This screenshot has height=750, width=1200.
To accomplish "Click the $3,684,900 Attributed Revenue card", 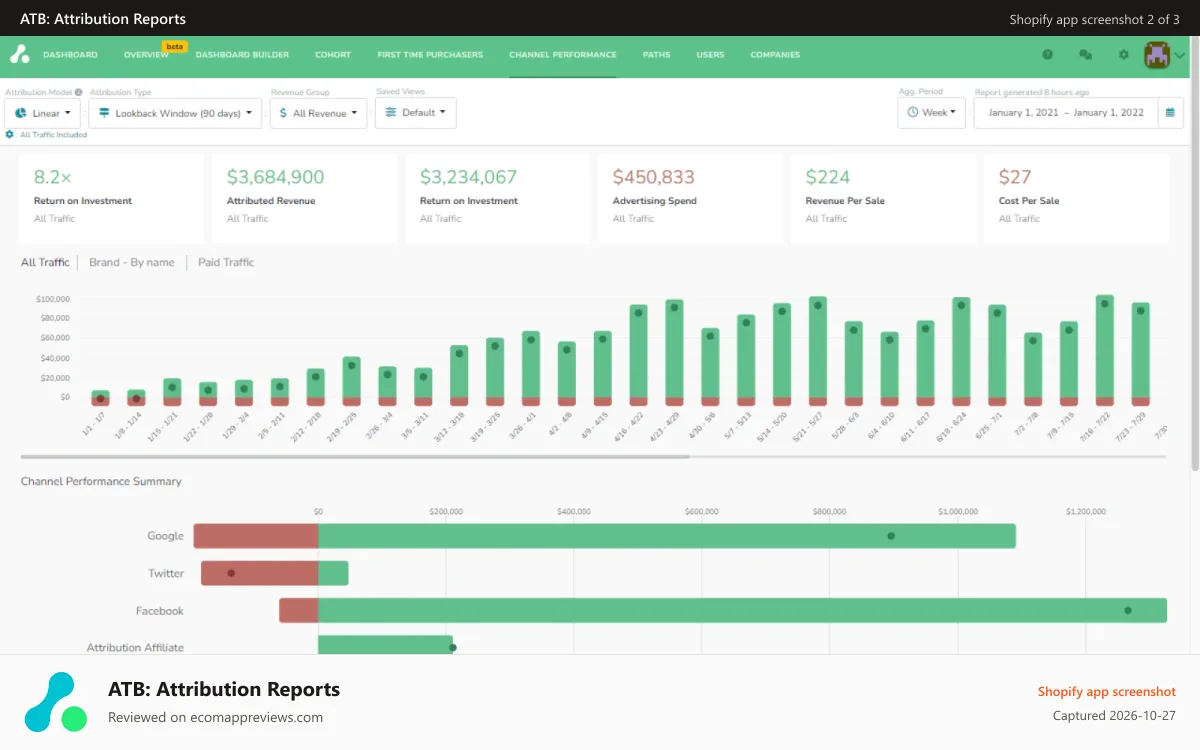I will coord(304,198).
